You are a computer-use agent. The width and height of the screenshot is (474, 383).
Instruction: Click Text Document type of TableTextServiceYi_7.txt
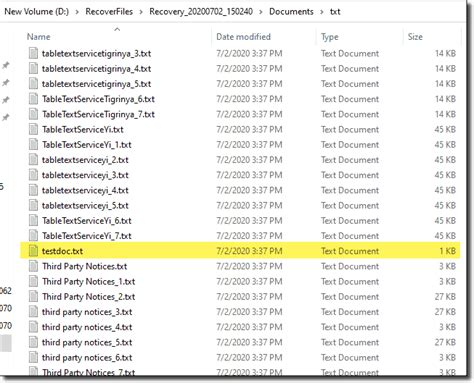coord(350,236)
